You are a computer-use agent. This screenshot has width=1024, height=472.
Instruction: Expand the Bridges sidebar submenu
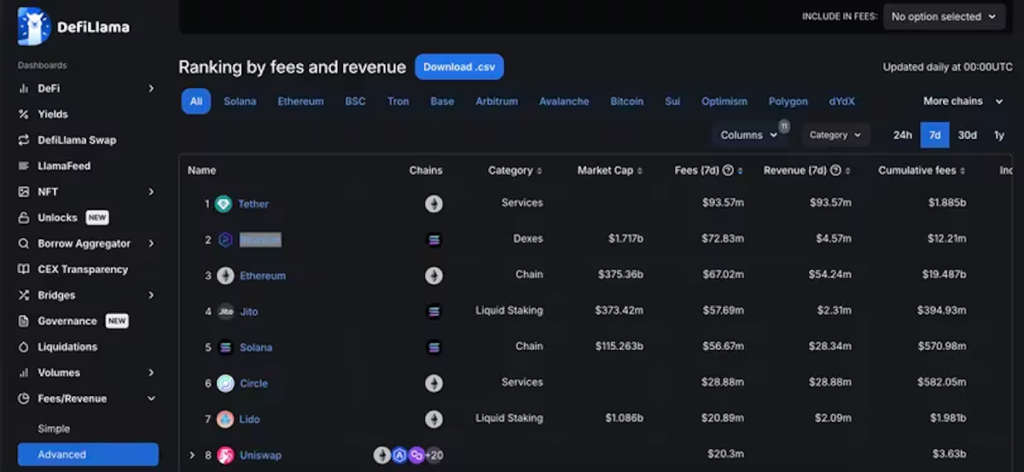(151, 295)
